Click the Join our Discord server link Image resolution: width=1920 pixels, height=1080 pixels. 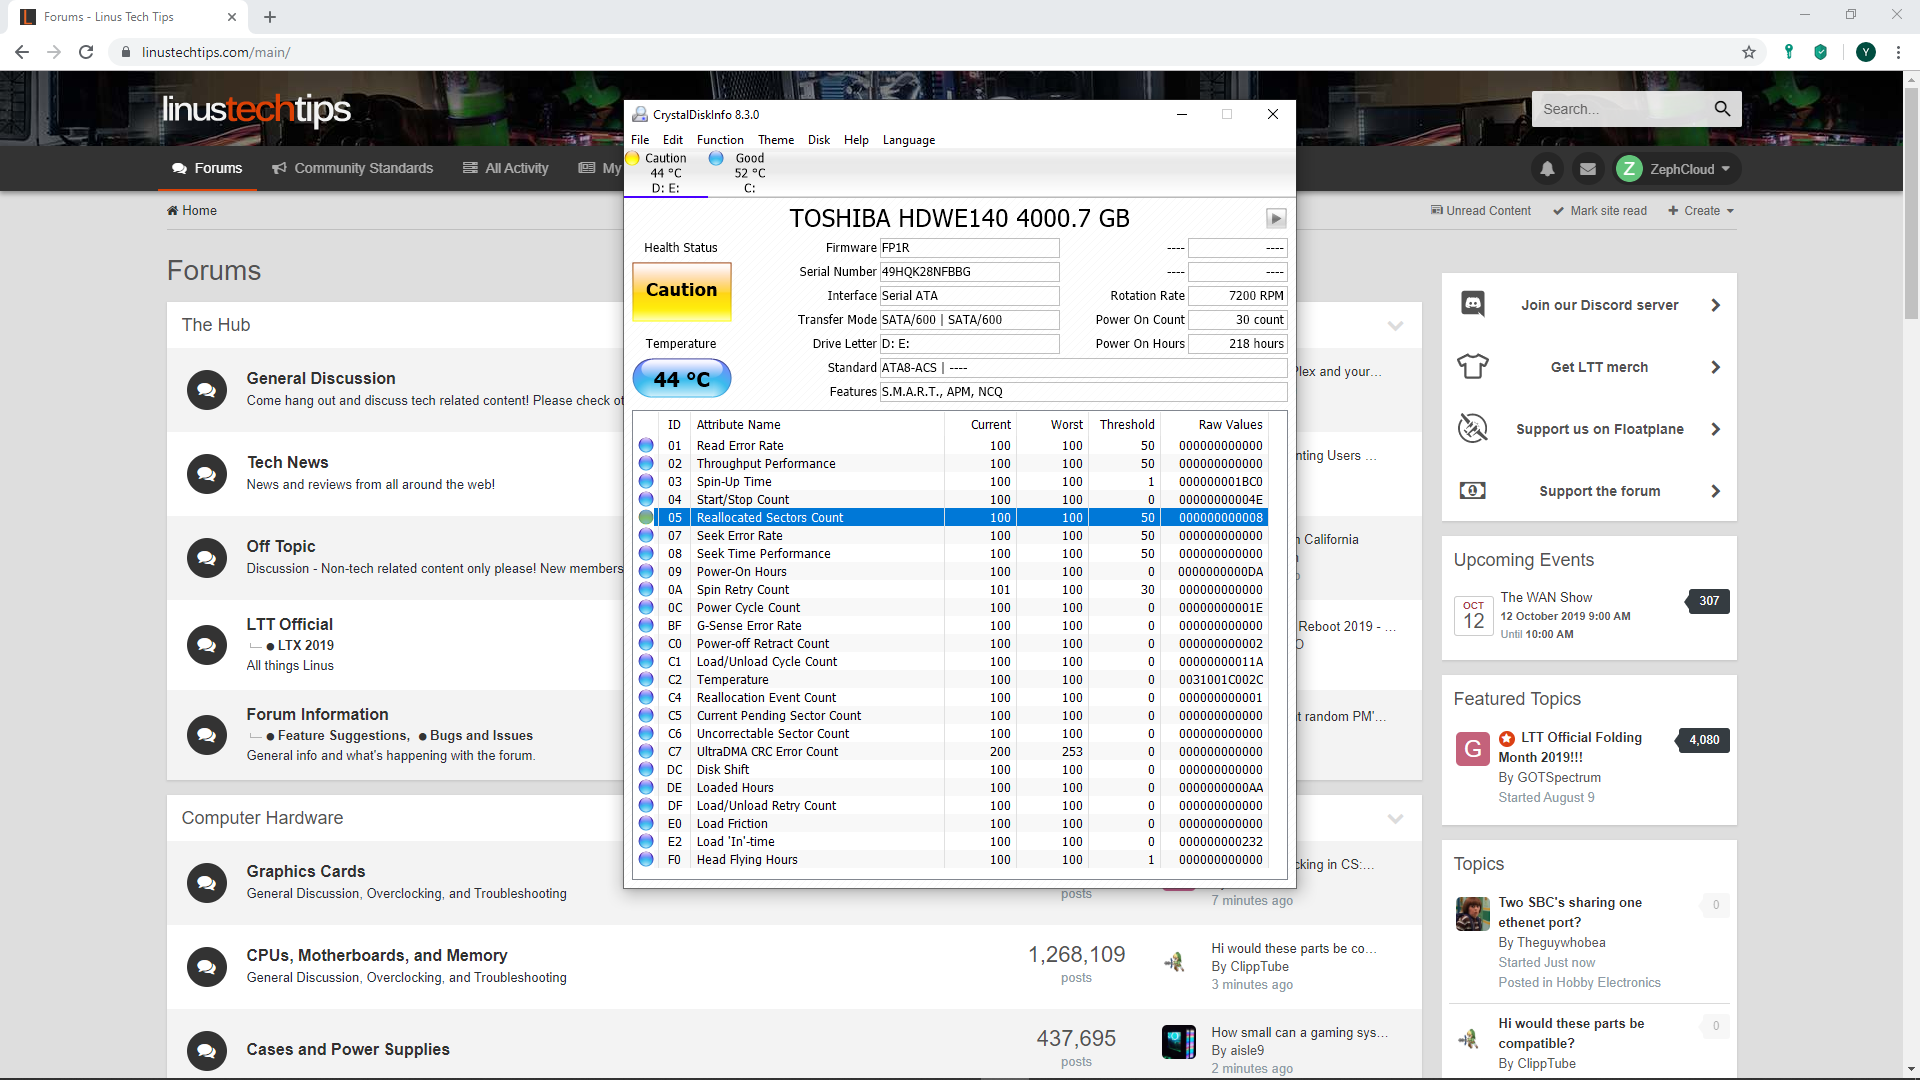(x=1600, y=305)
